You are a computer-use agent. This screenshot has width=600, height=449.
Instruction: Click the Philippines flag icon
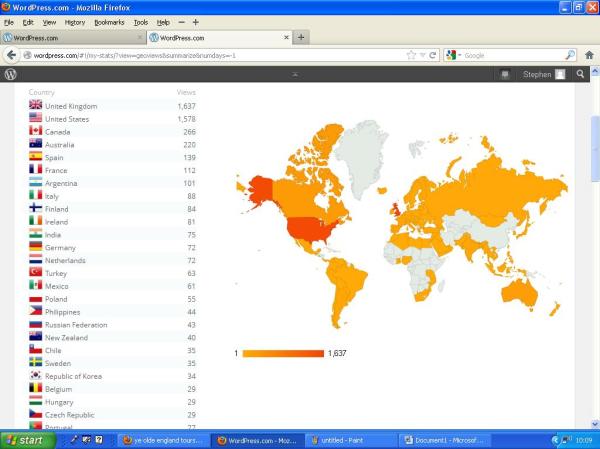[36, 310]
